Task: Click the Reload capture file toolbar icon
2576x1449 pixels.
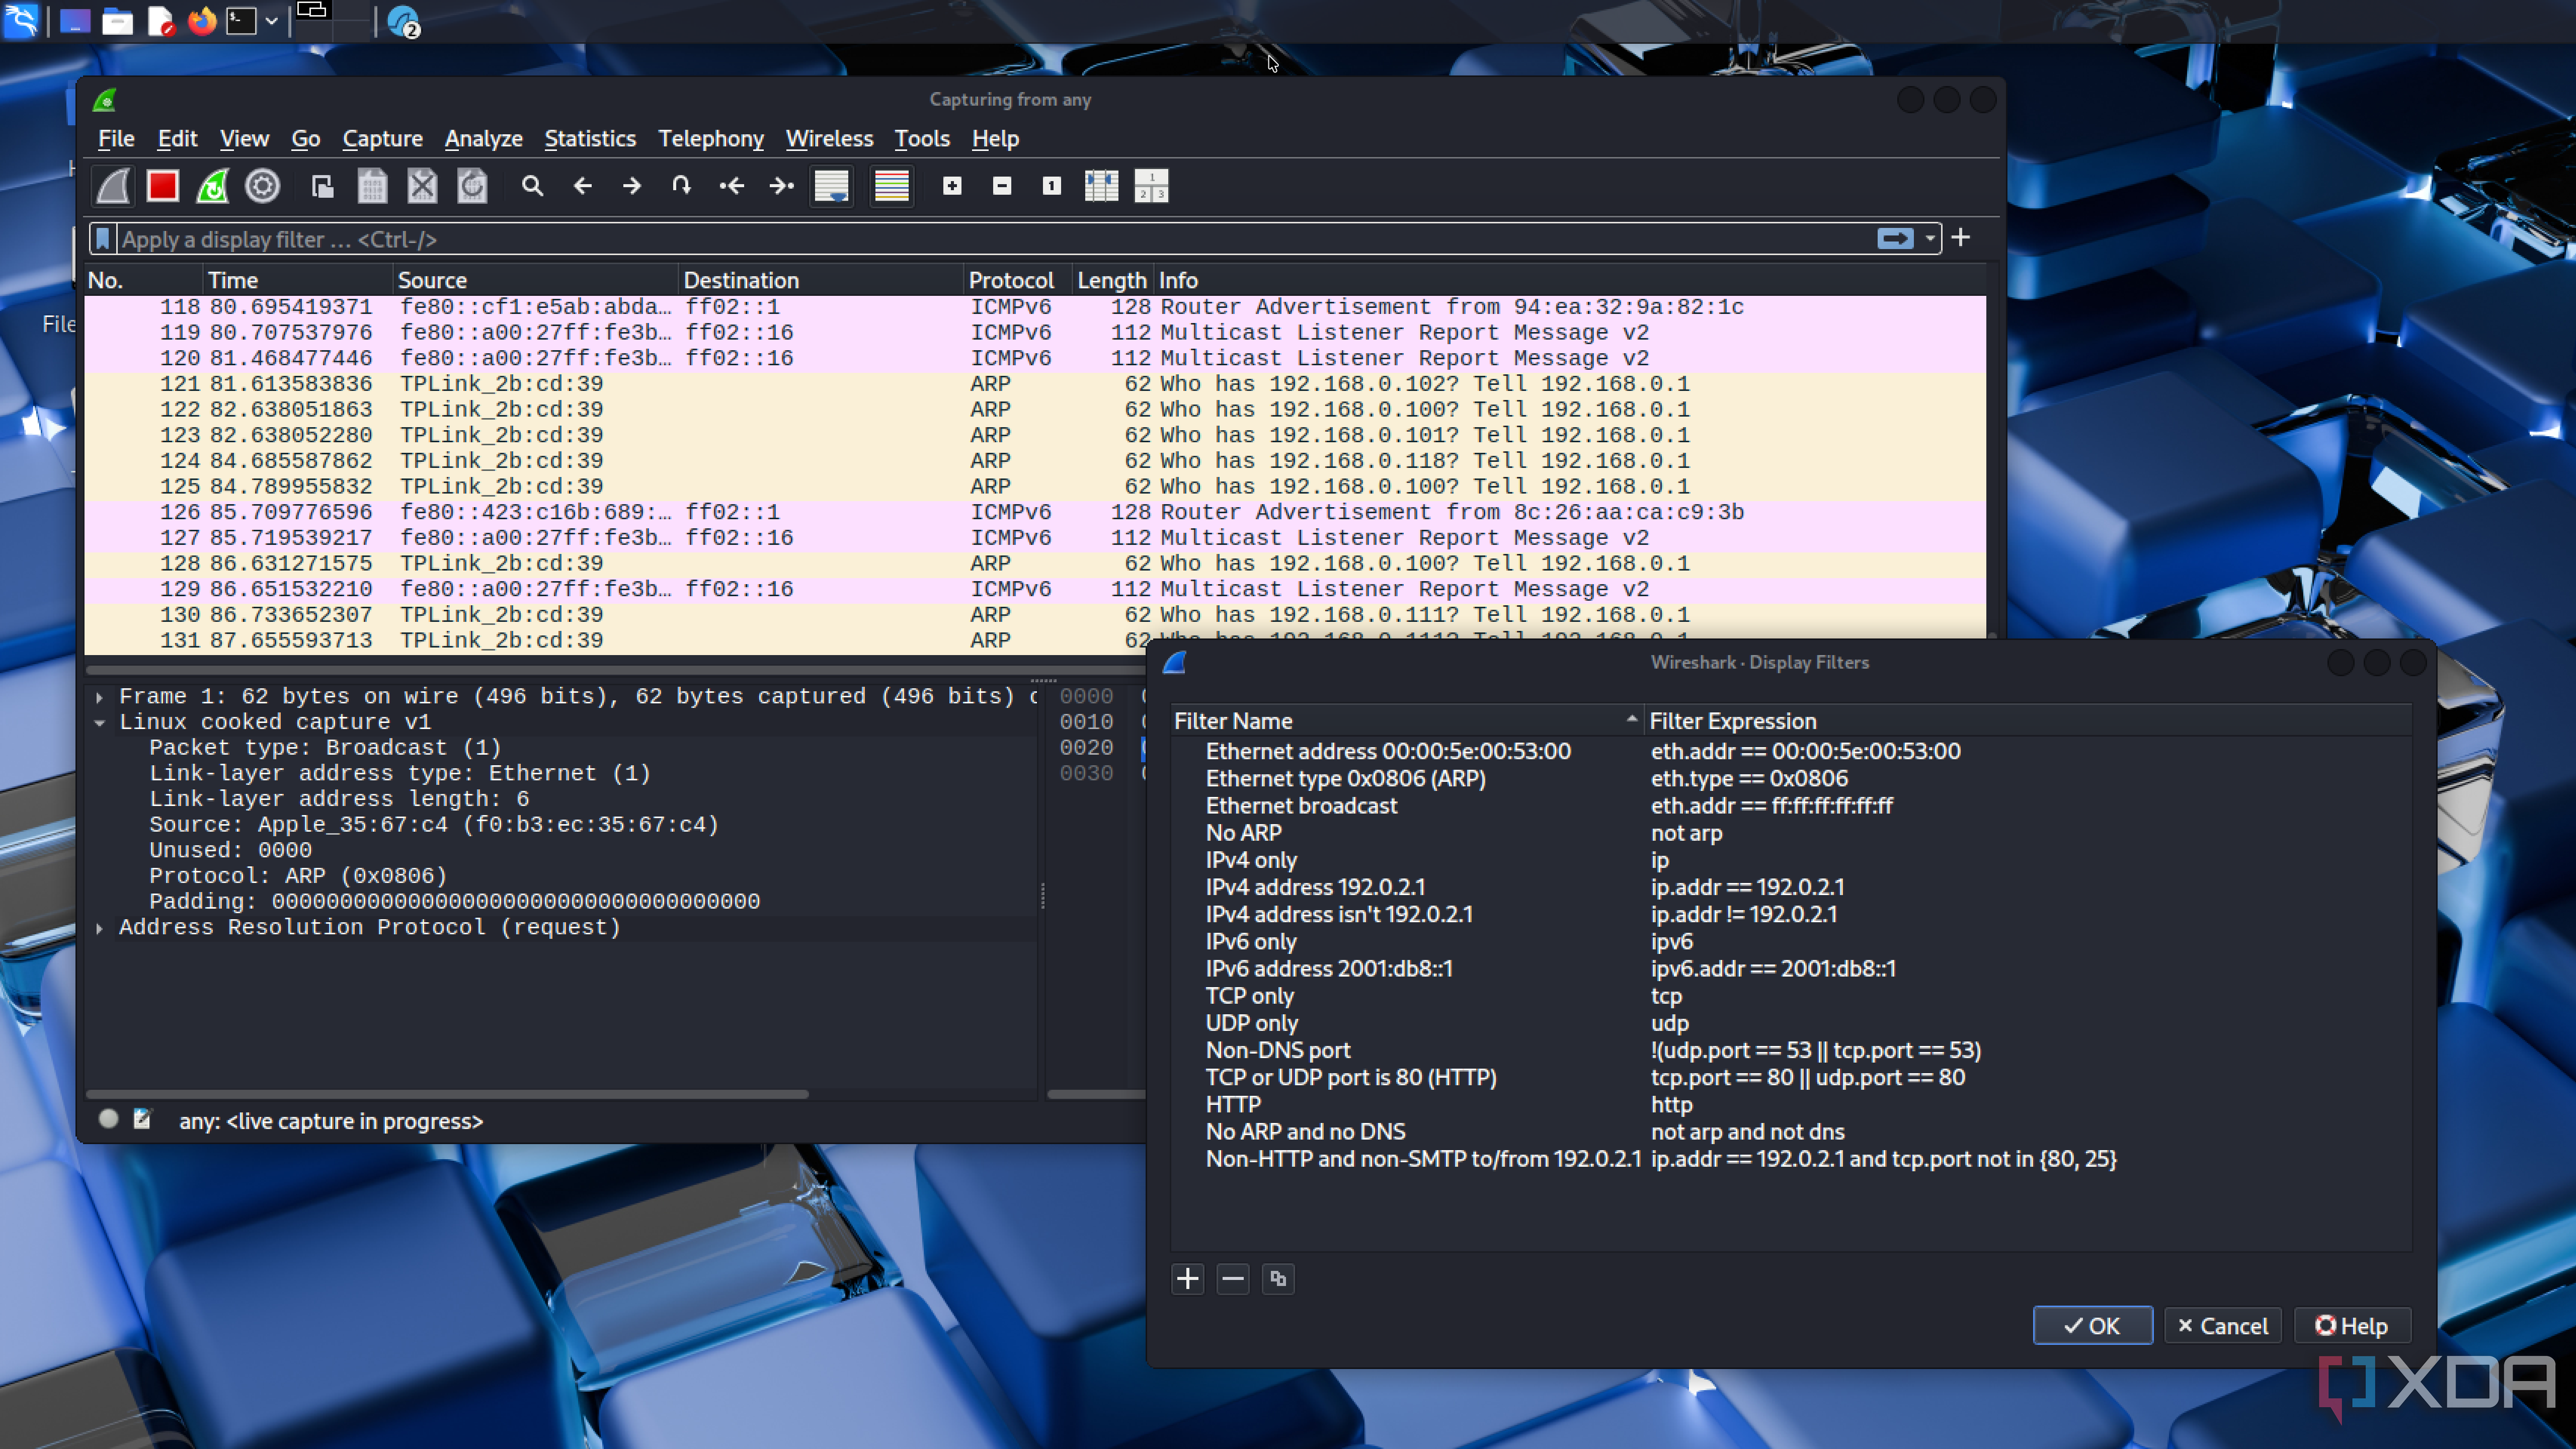Action: pos(472,186)
